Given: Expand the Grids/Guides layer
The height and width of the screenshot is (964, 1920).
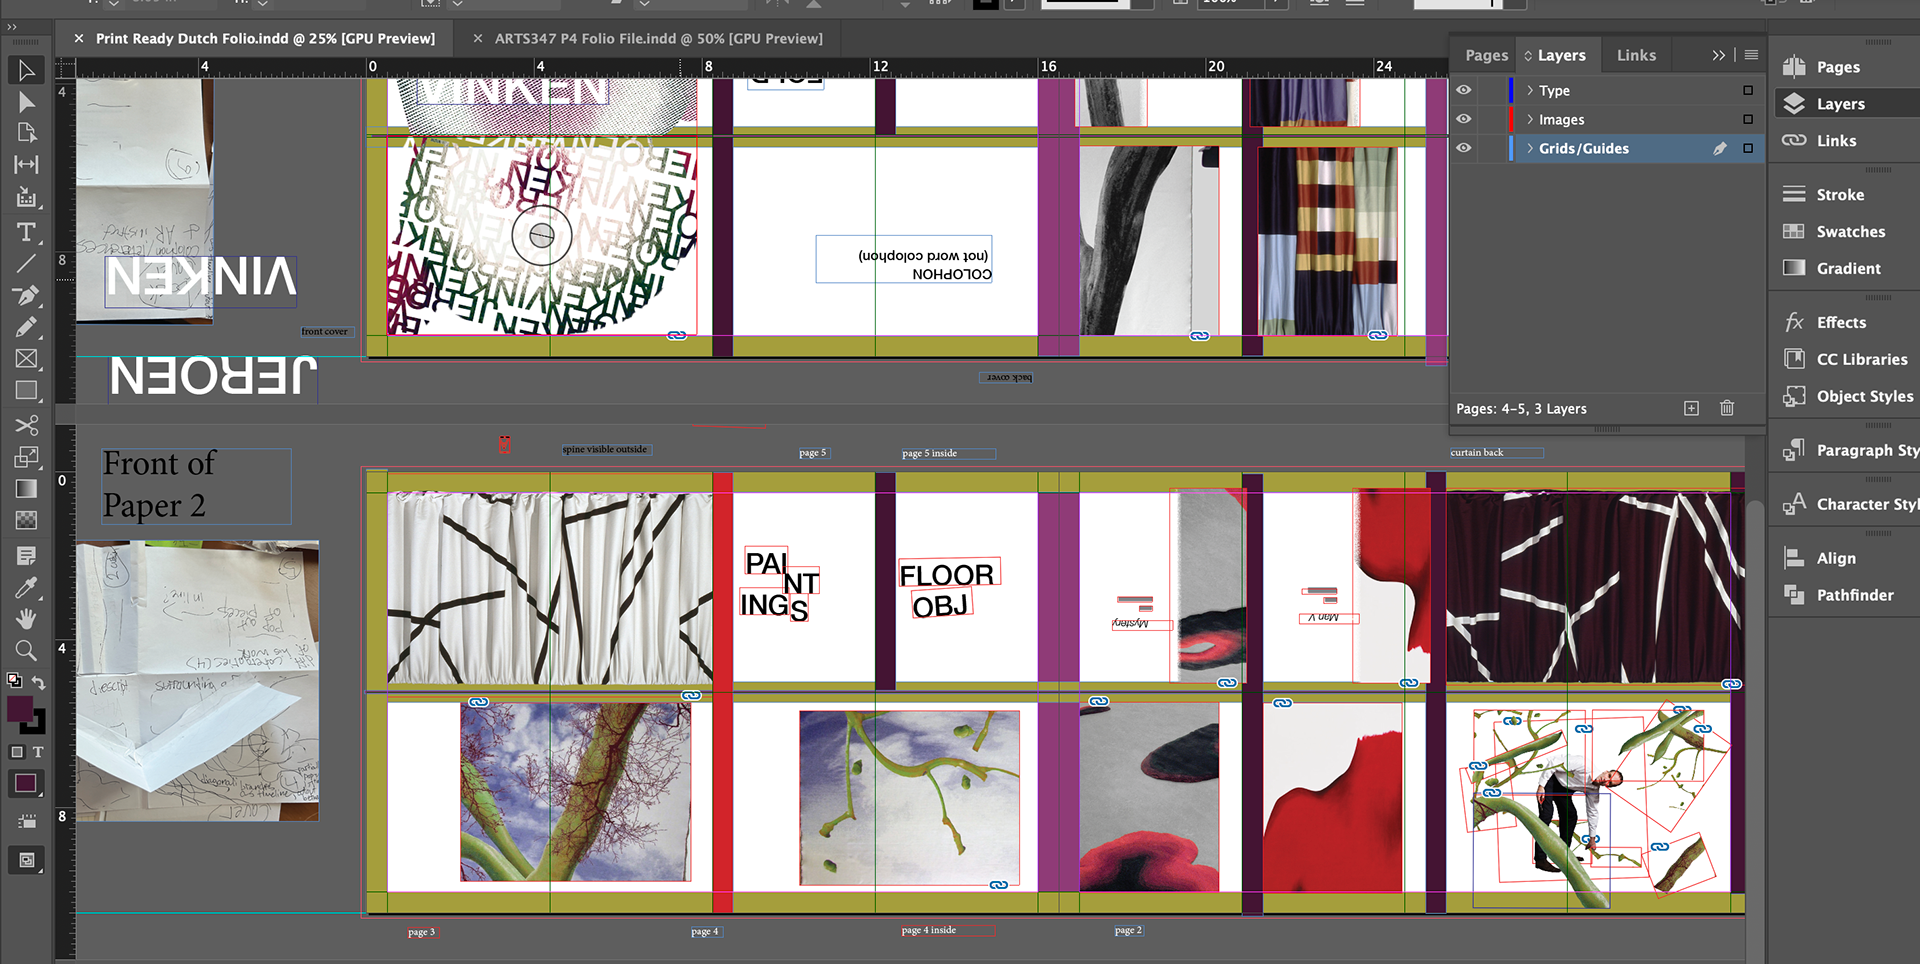Looking at the screenshot, I should [1529, 148].
